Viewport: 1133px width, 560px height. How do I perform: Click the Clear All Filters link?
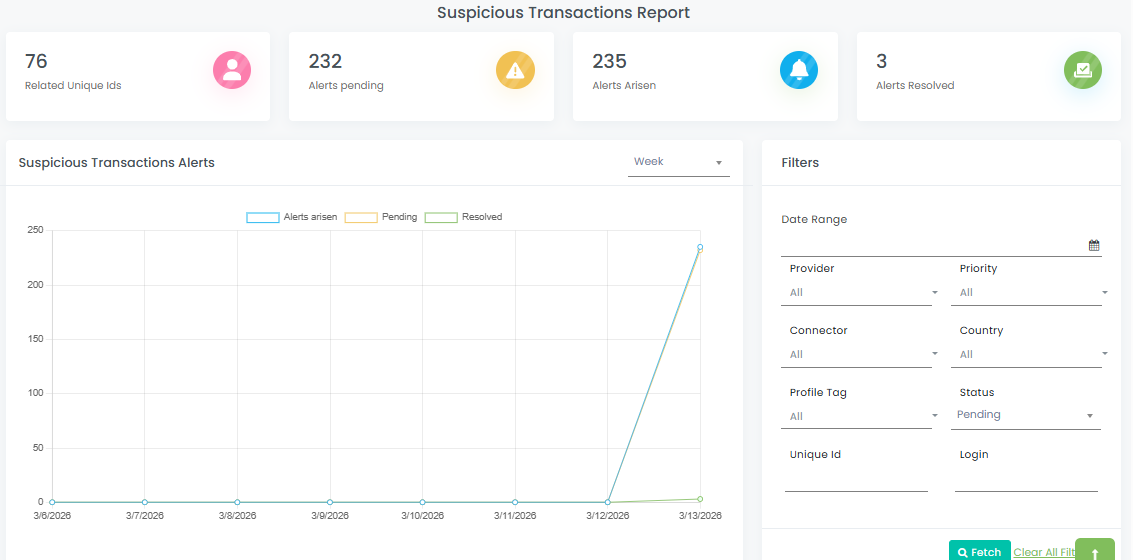pos(1043,552)
